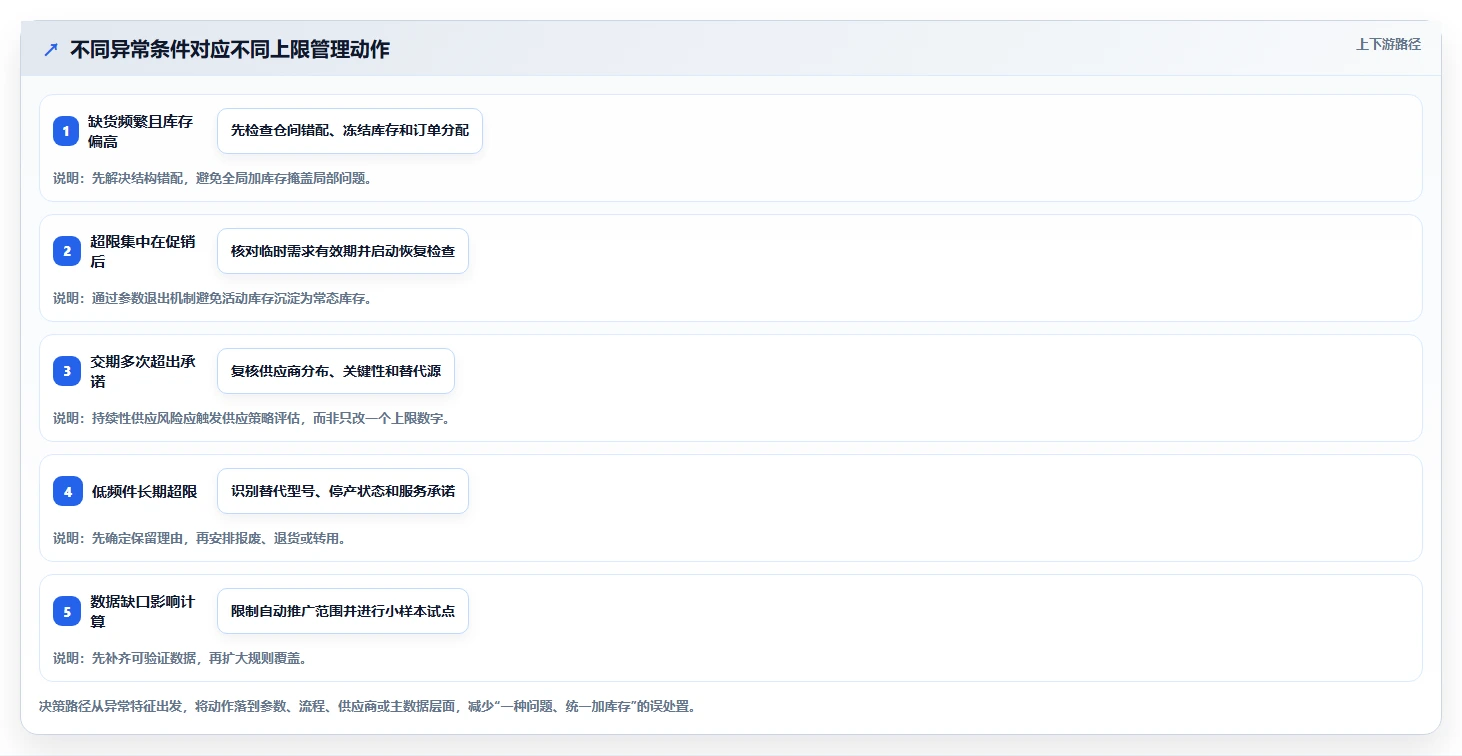The image size is (1462, 756).
Task: Click action 核对临时需求有效期并启动恢复检查
Action: coord(343,251)
